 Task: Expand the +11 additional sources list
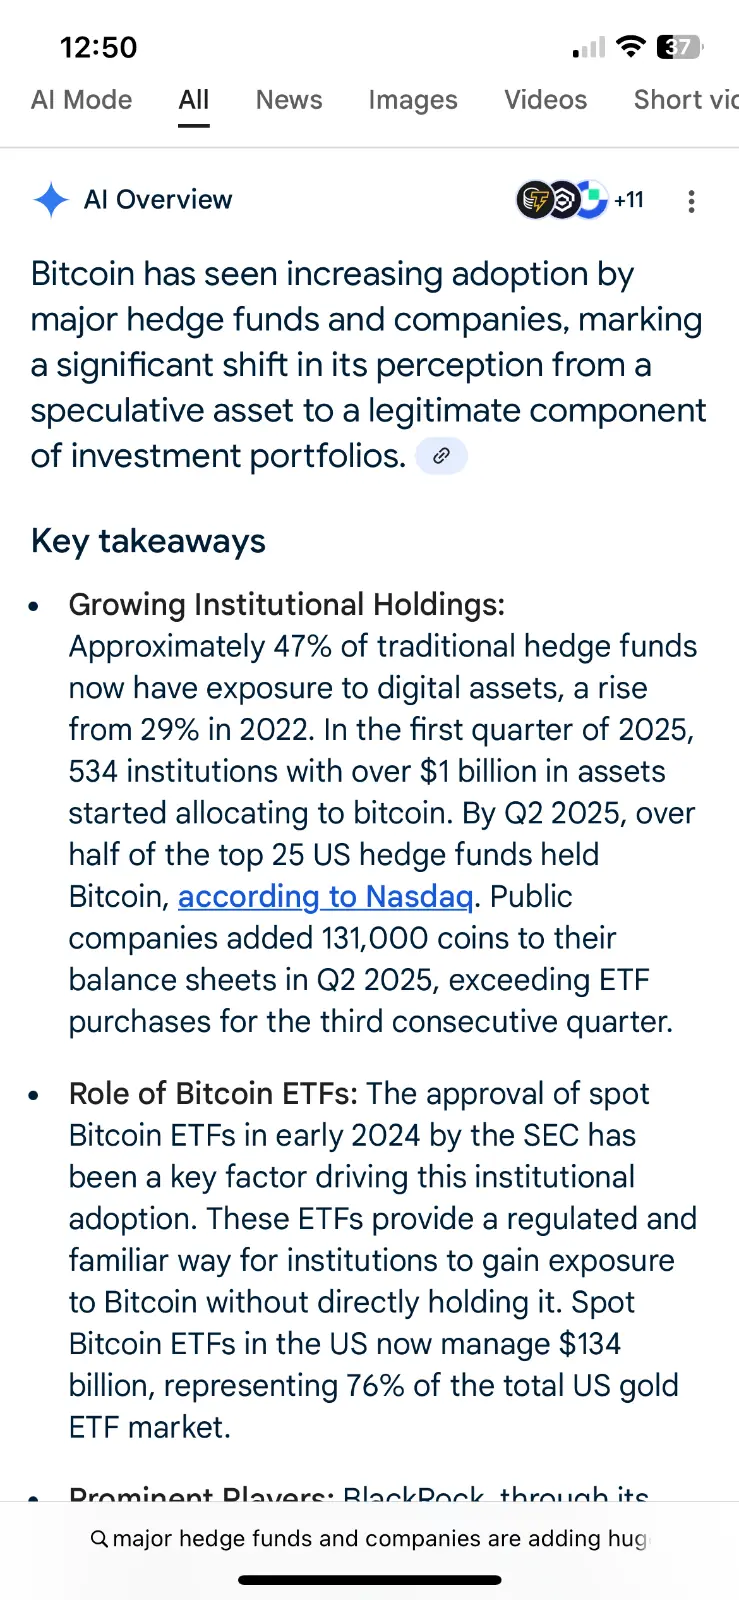point(629,200)
